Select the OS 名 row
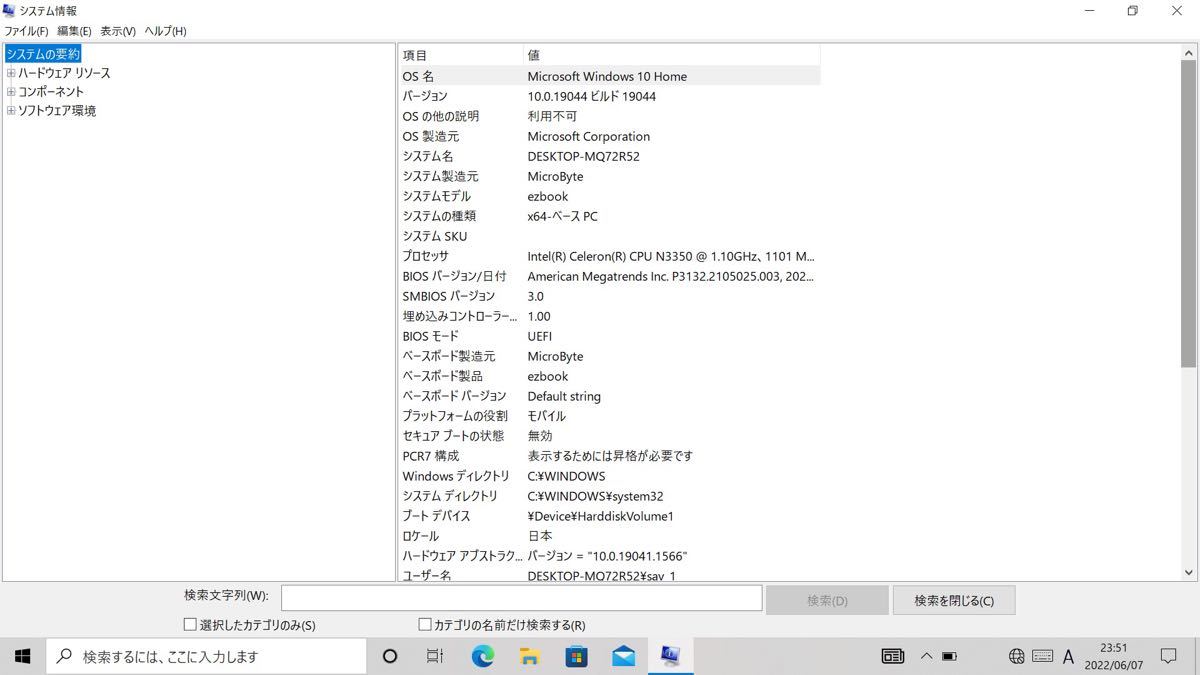The width and height of the screenshot is (1200, 675). click(x=610, y=76)
